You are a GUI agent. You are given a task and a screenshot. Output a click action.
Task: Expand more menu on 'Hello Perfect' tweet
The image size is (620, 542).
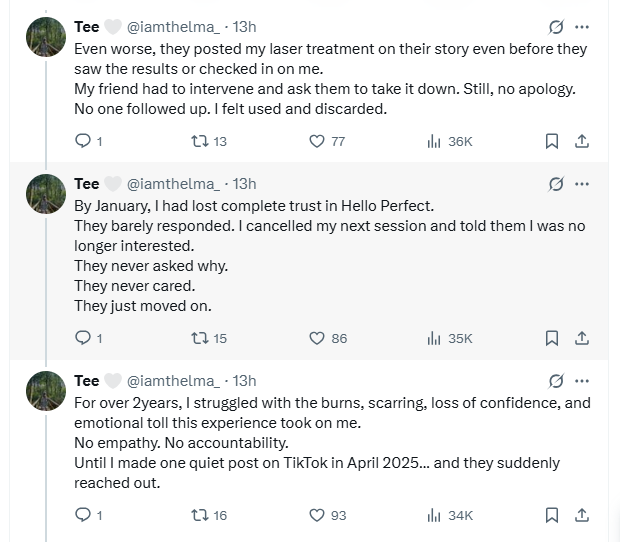pyautogui.click(x=582, y=184)
